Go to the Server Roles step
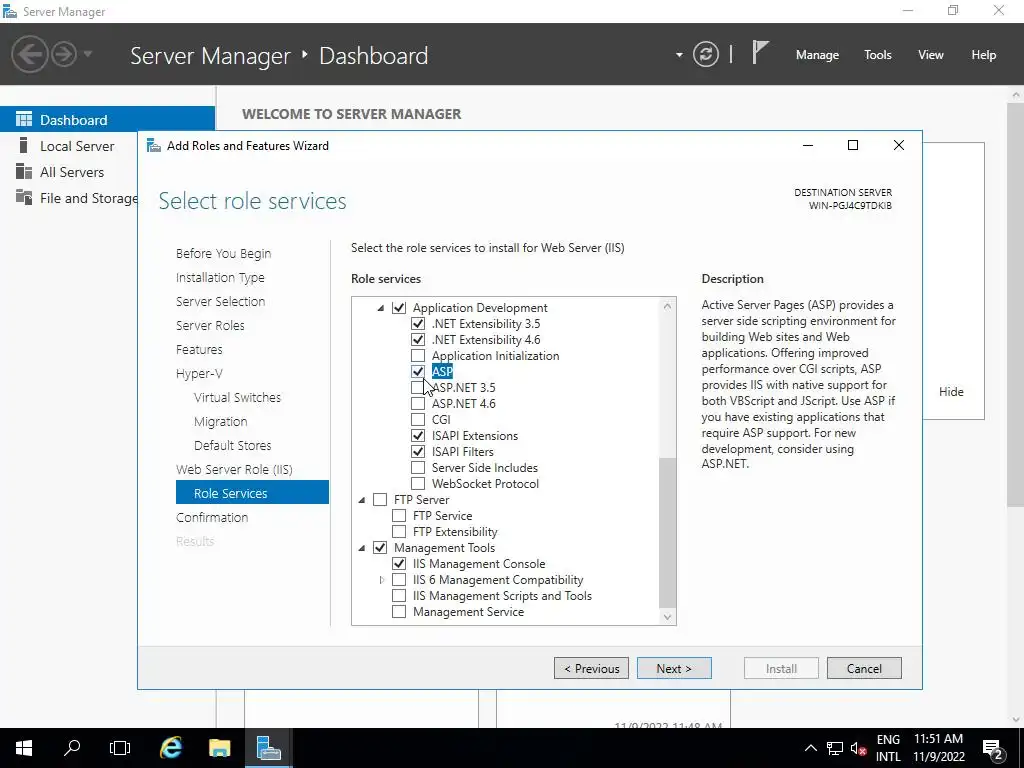 pyautogui.click(x=210, y=325)
